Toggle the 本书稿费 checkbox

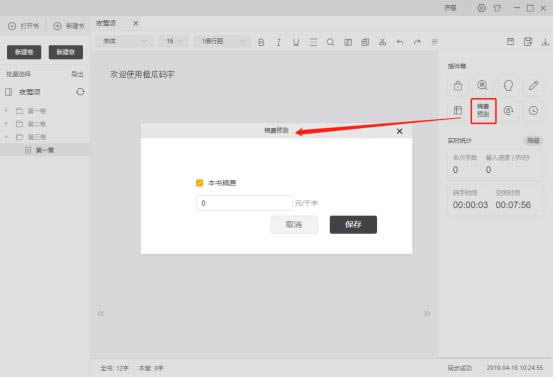tap(199, 183)
